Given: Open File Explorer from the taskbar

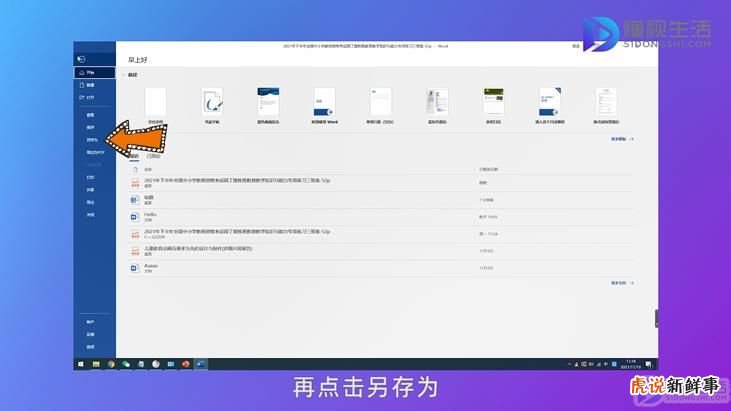Looking at the screenshot, I should [96, 364].
